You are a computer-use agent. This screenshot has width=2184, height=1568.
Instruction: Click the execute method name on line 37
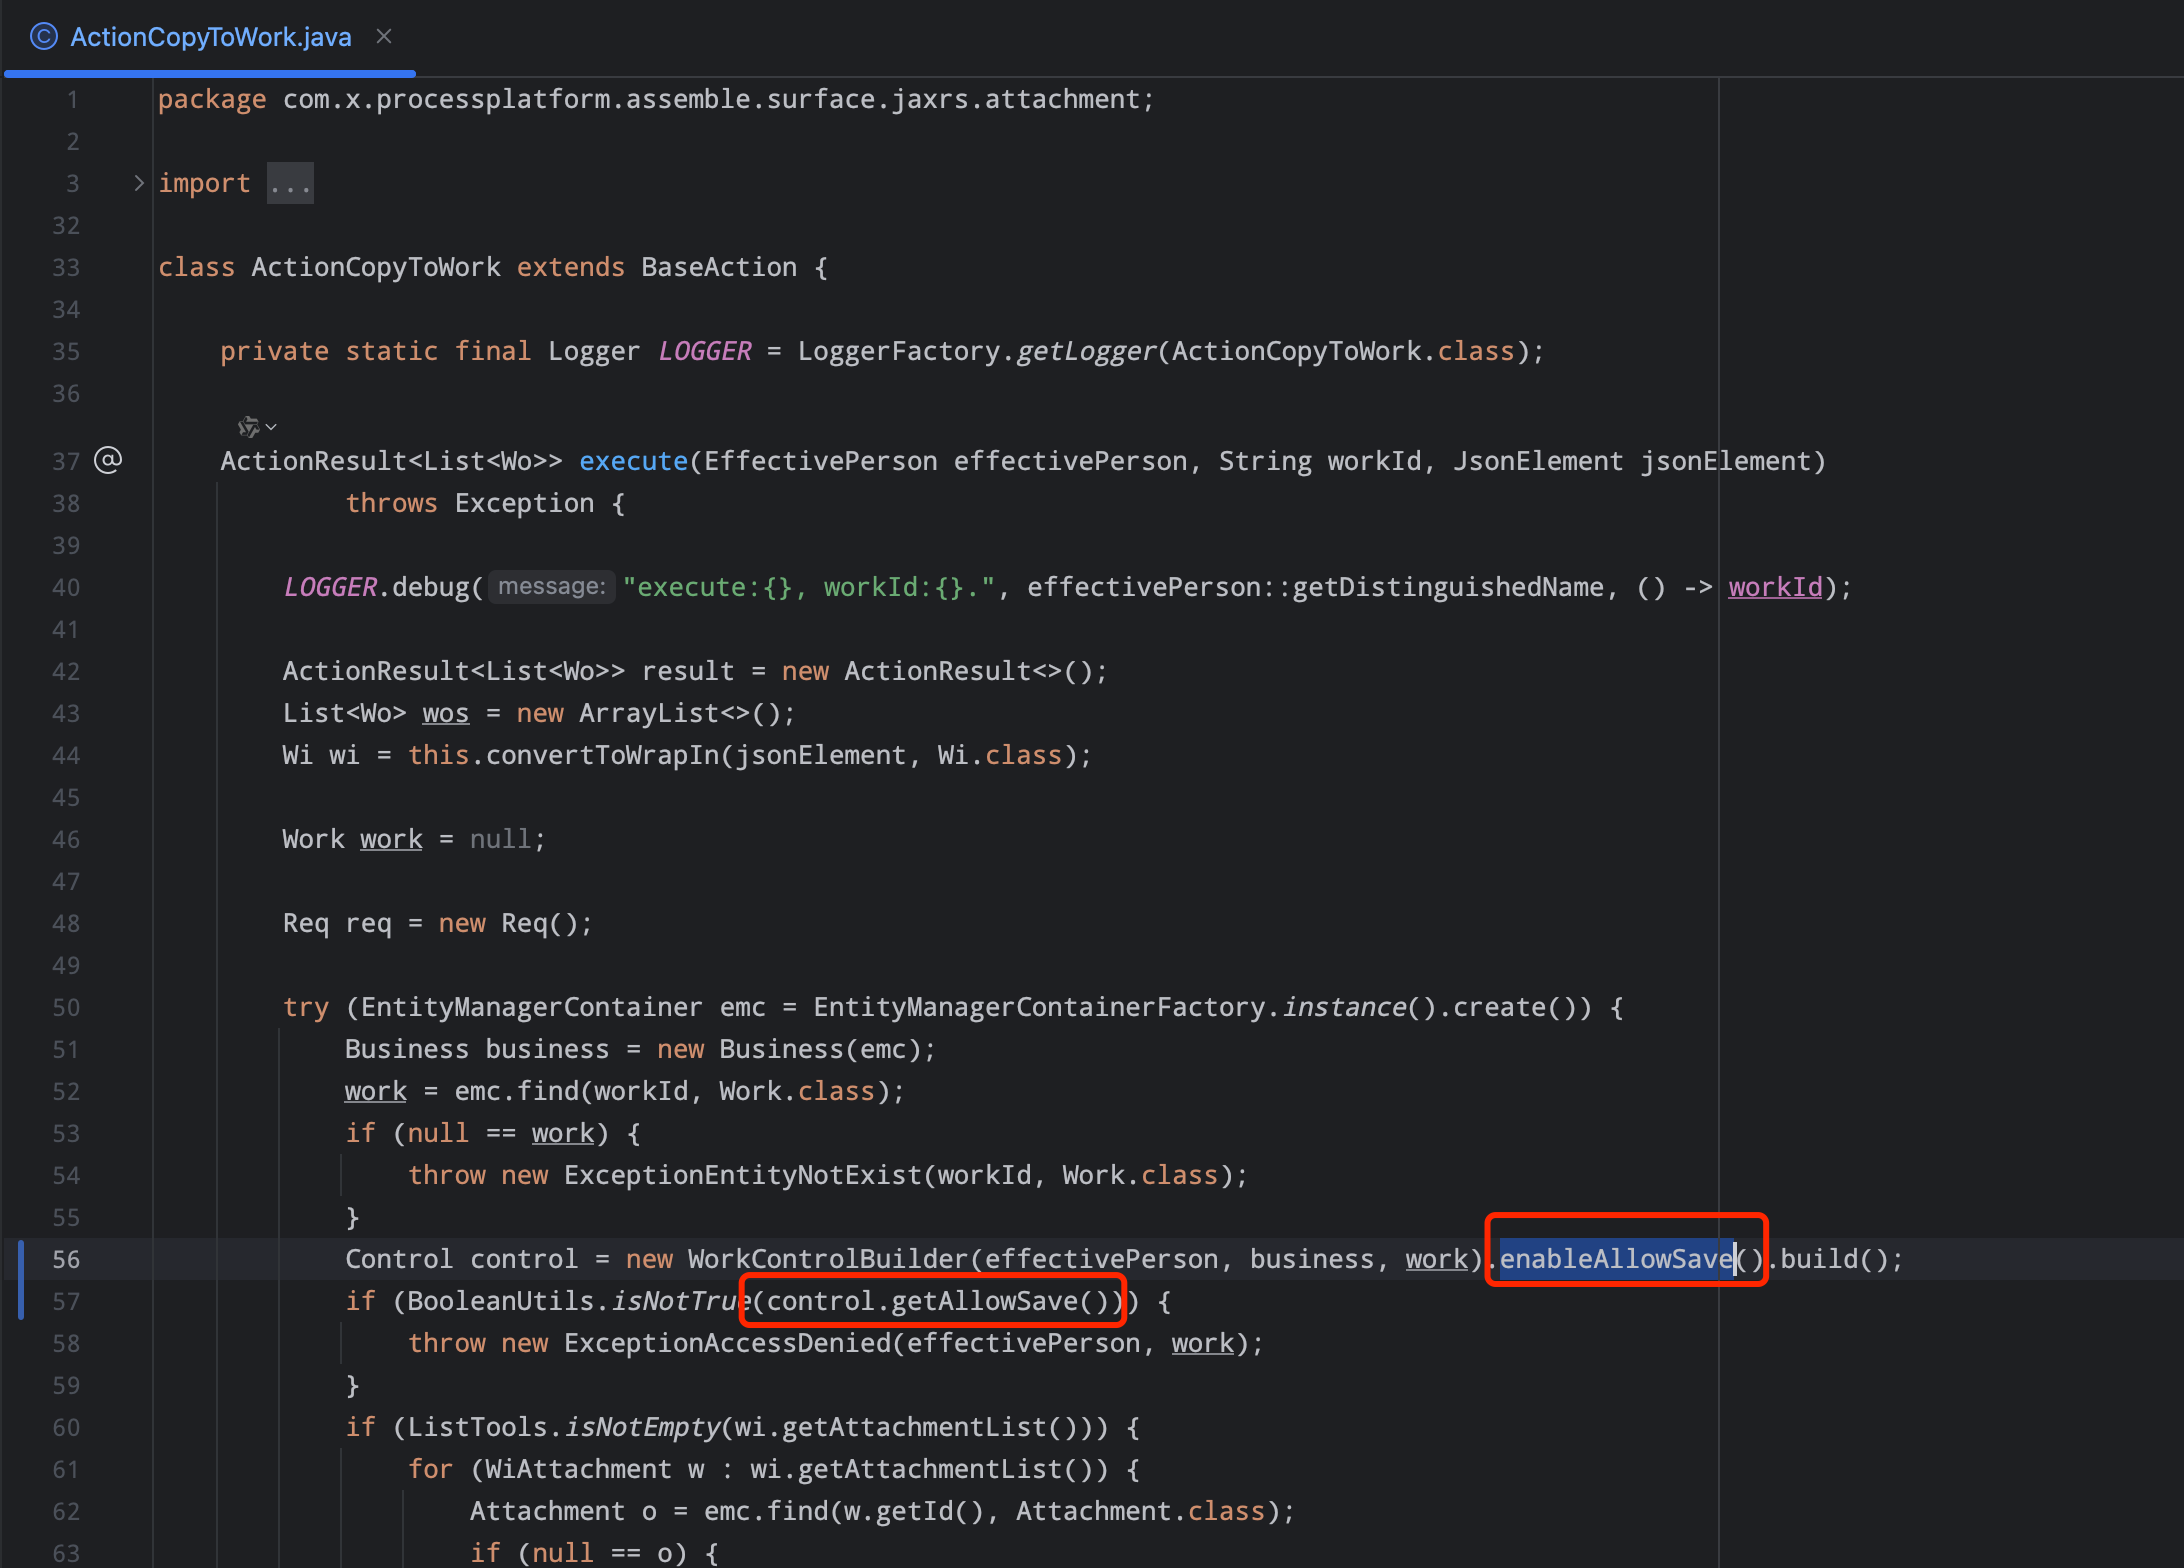click(x=633, y=461)
